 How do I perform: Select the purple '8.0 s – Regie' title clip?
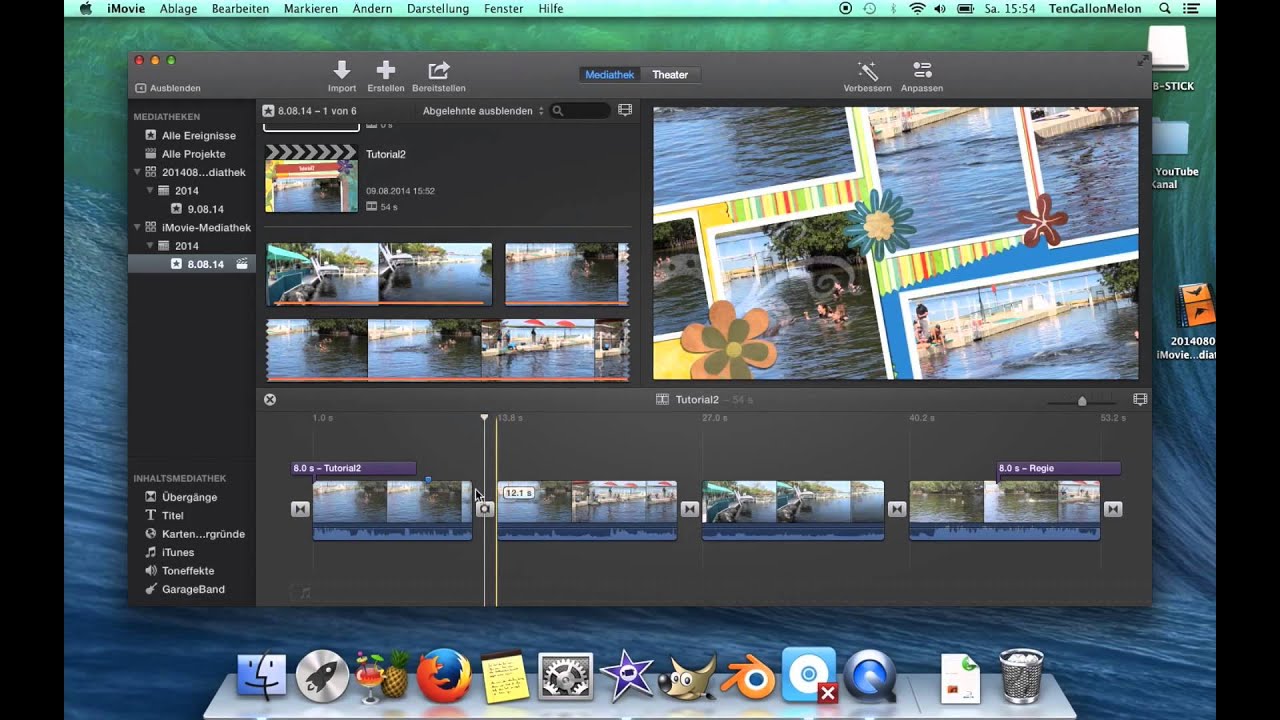point(1058,468)
